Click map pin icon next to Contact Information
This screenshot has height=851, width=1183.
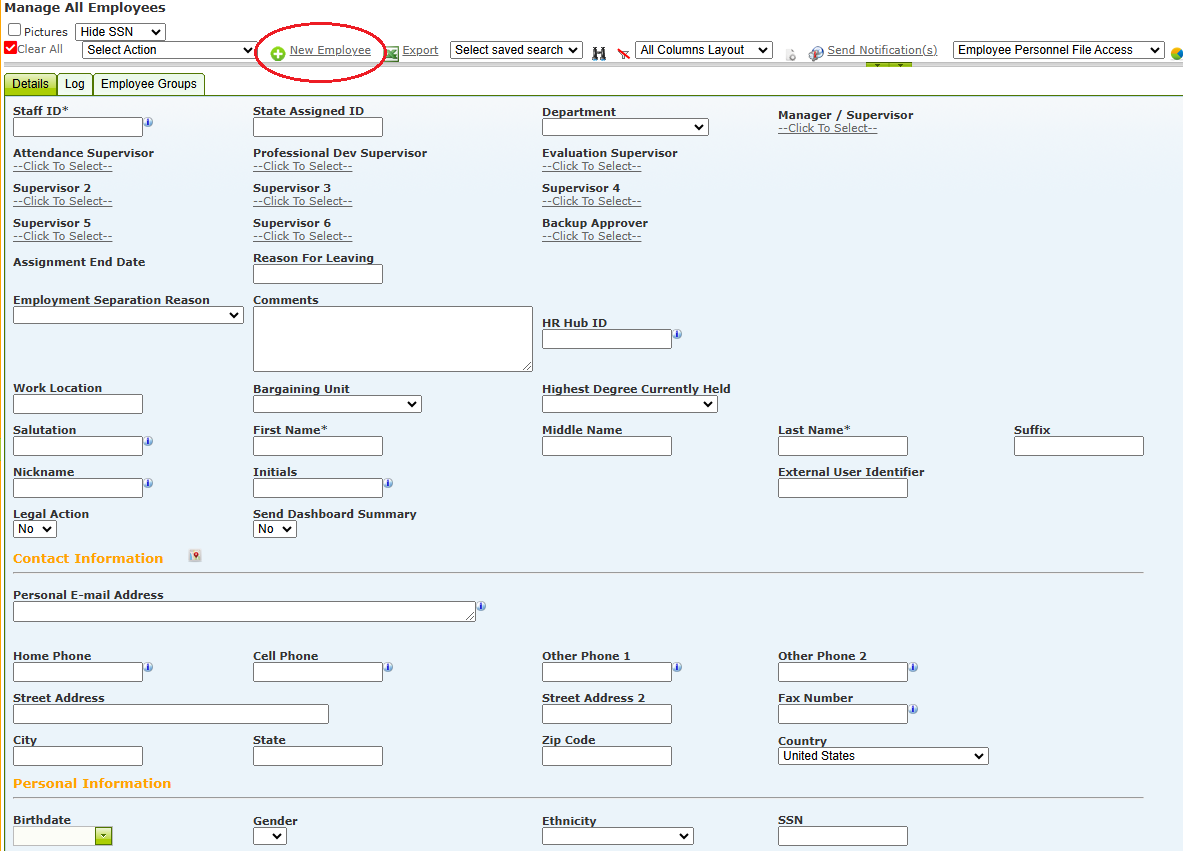tap(195, 556)
